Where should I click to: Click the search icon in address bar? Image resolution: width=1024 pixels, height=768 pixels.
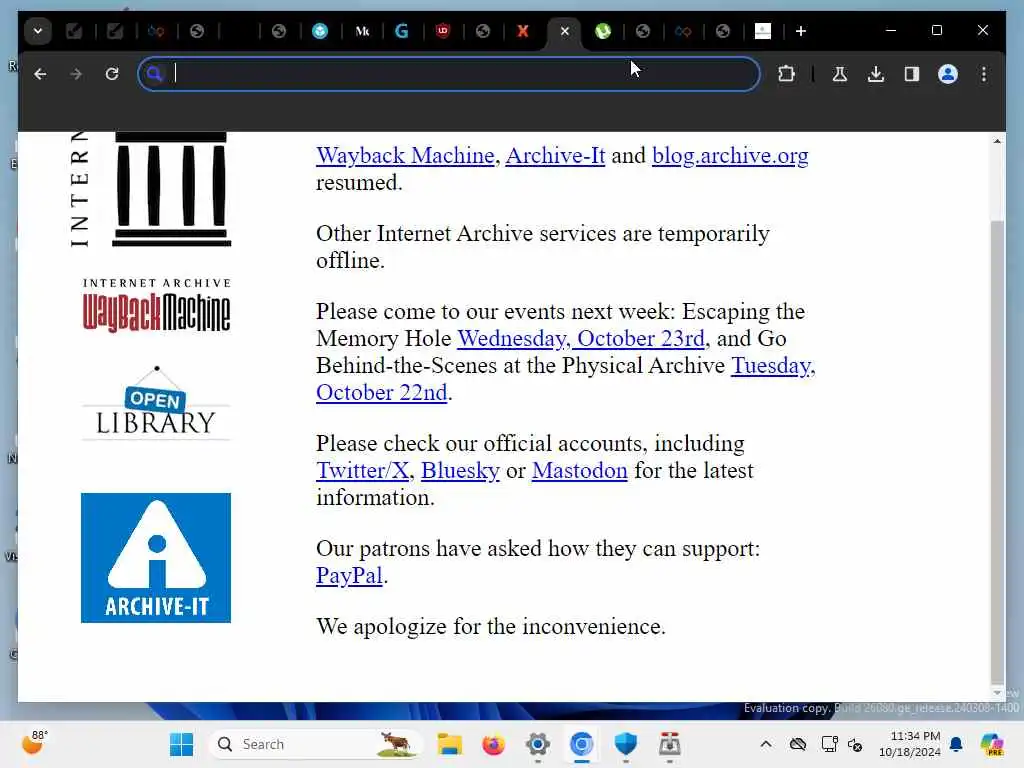tap(154, 74)
